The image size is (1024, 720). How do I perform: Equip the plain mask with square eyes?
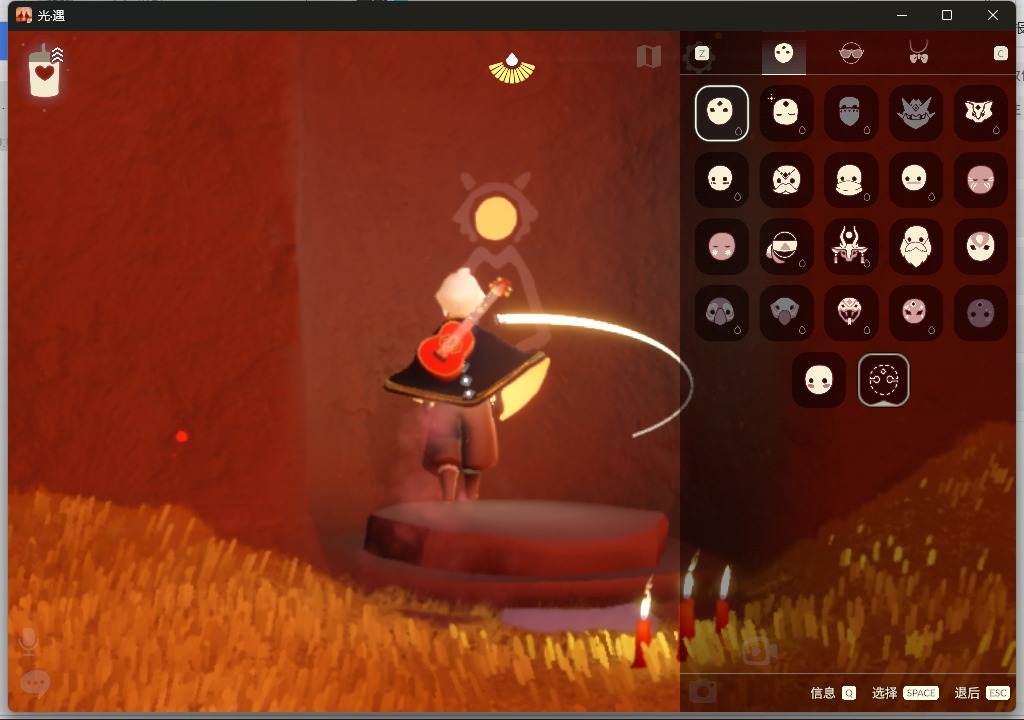point(721,179)
